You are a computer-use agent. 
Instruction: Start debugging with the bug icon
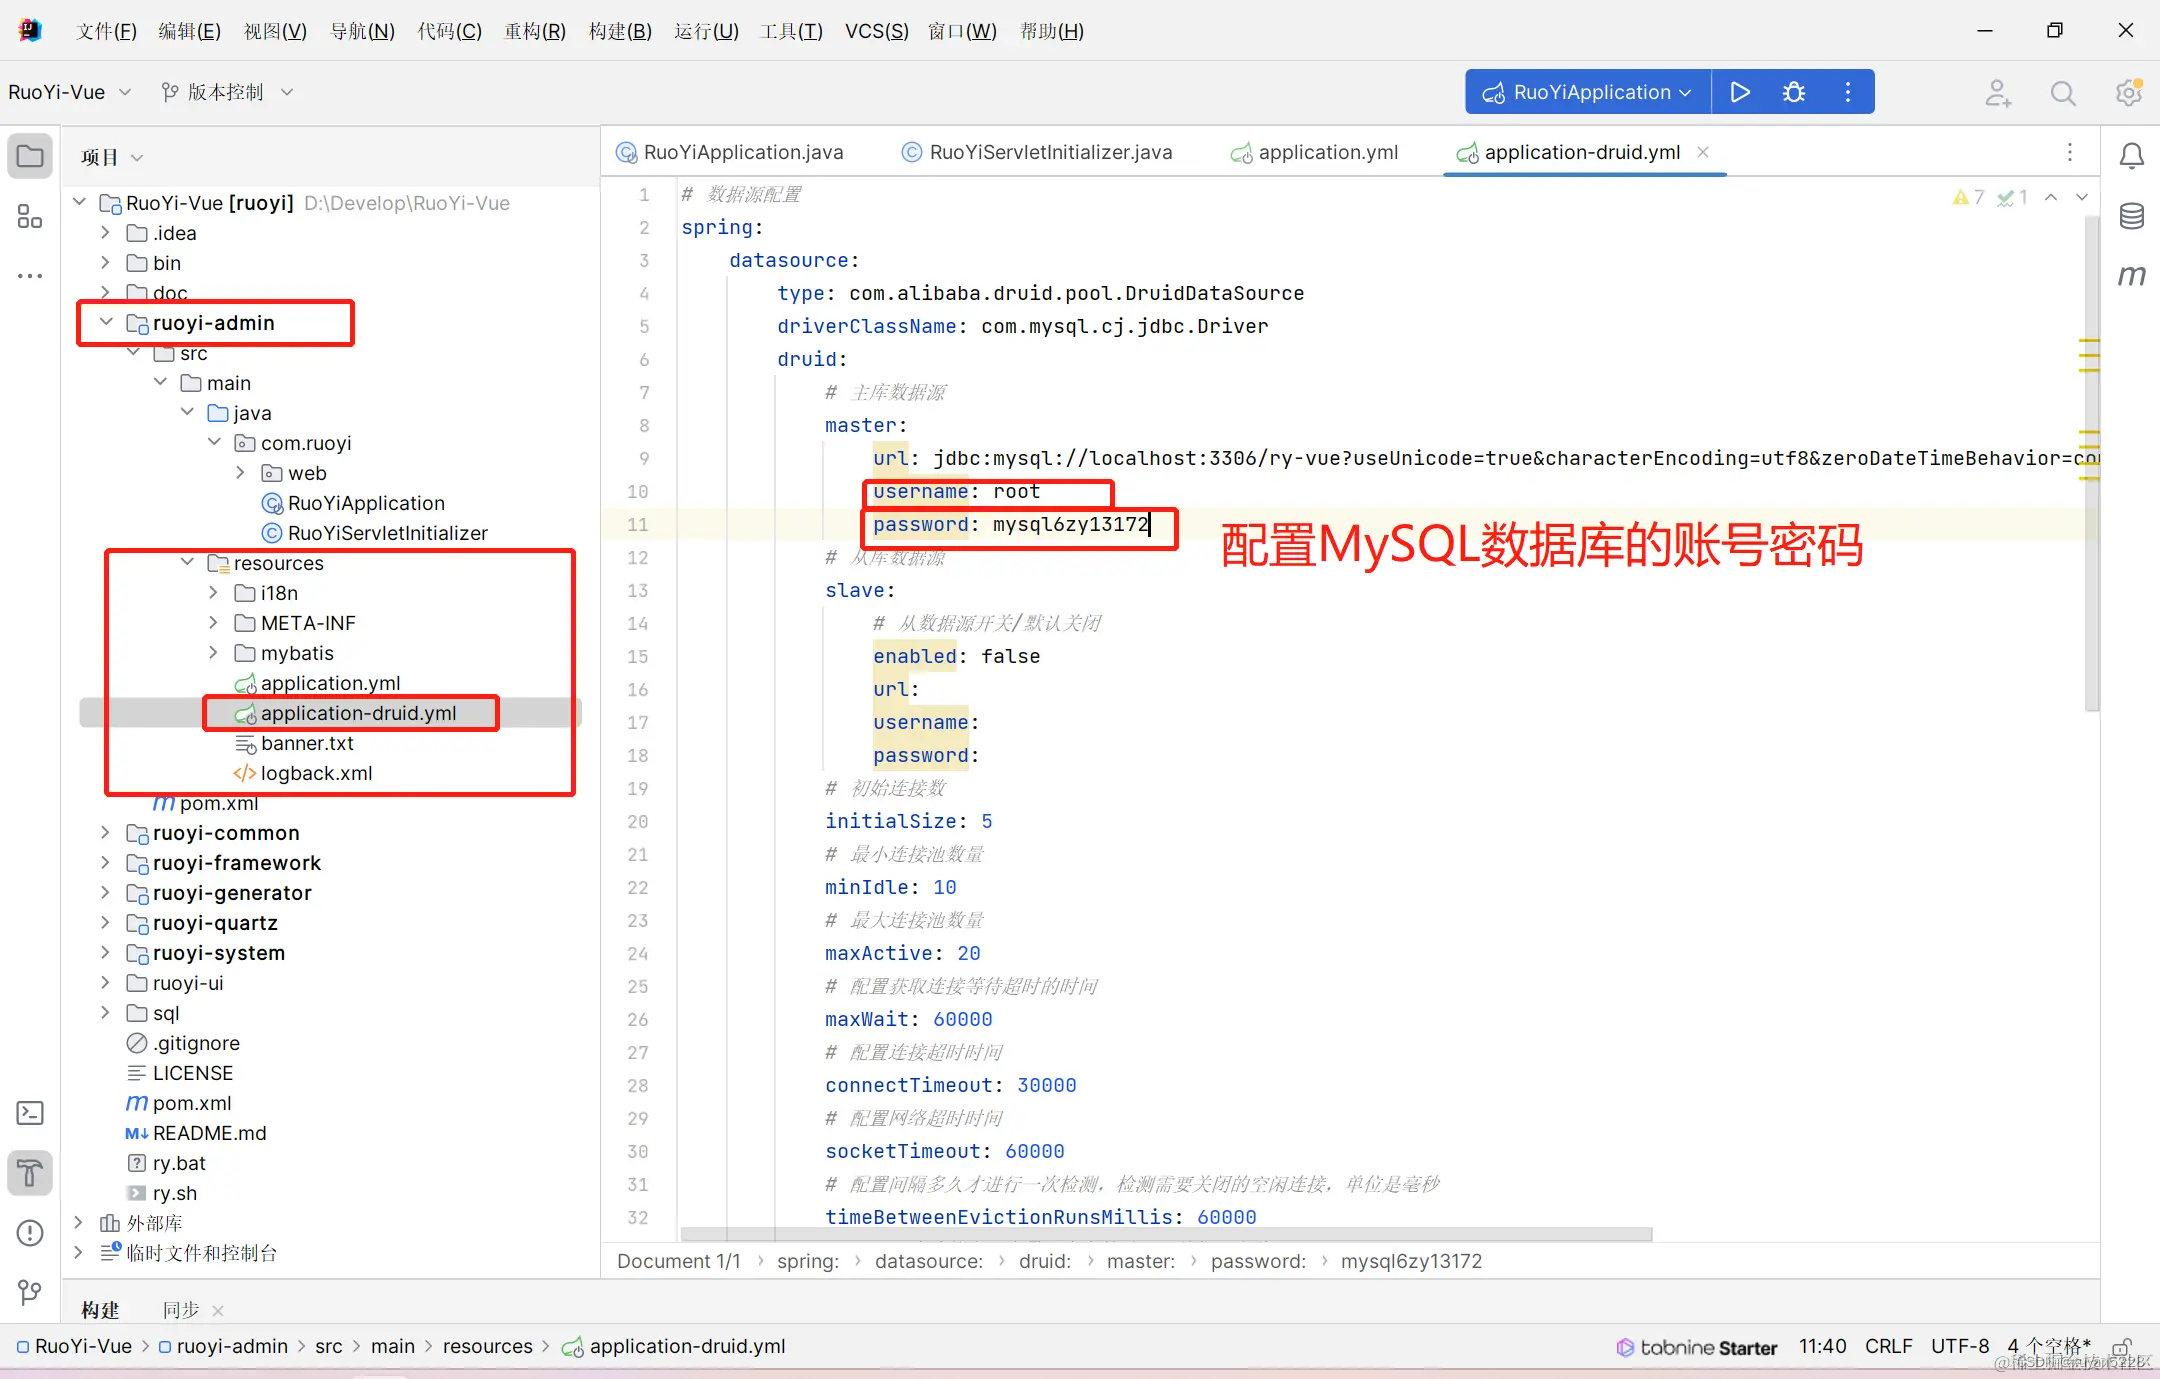[1794, 92]
